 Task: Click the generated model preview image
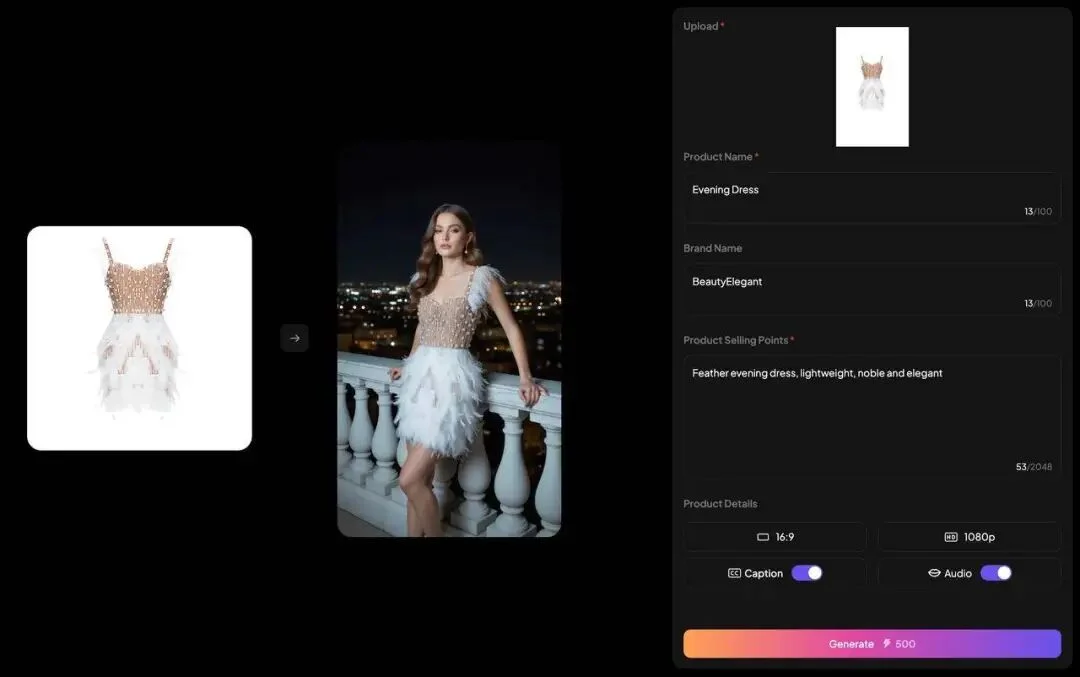(448, 338)
